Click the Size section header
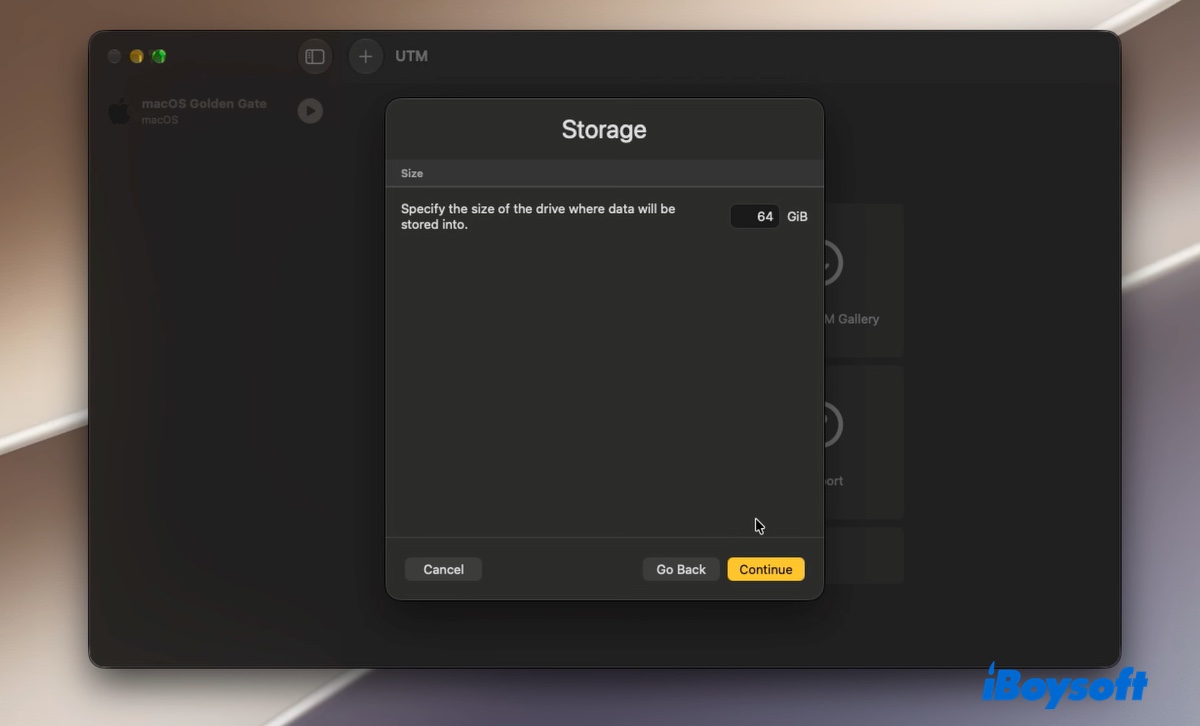 click(x=412, y=173)
